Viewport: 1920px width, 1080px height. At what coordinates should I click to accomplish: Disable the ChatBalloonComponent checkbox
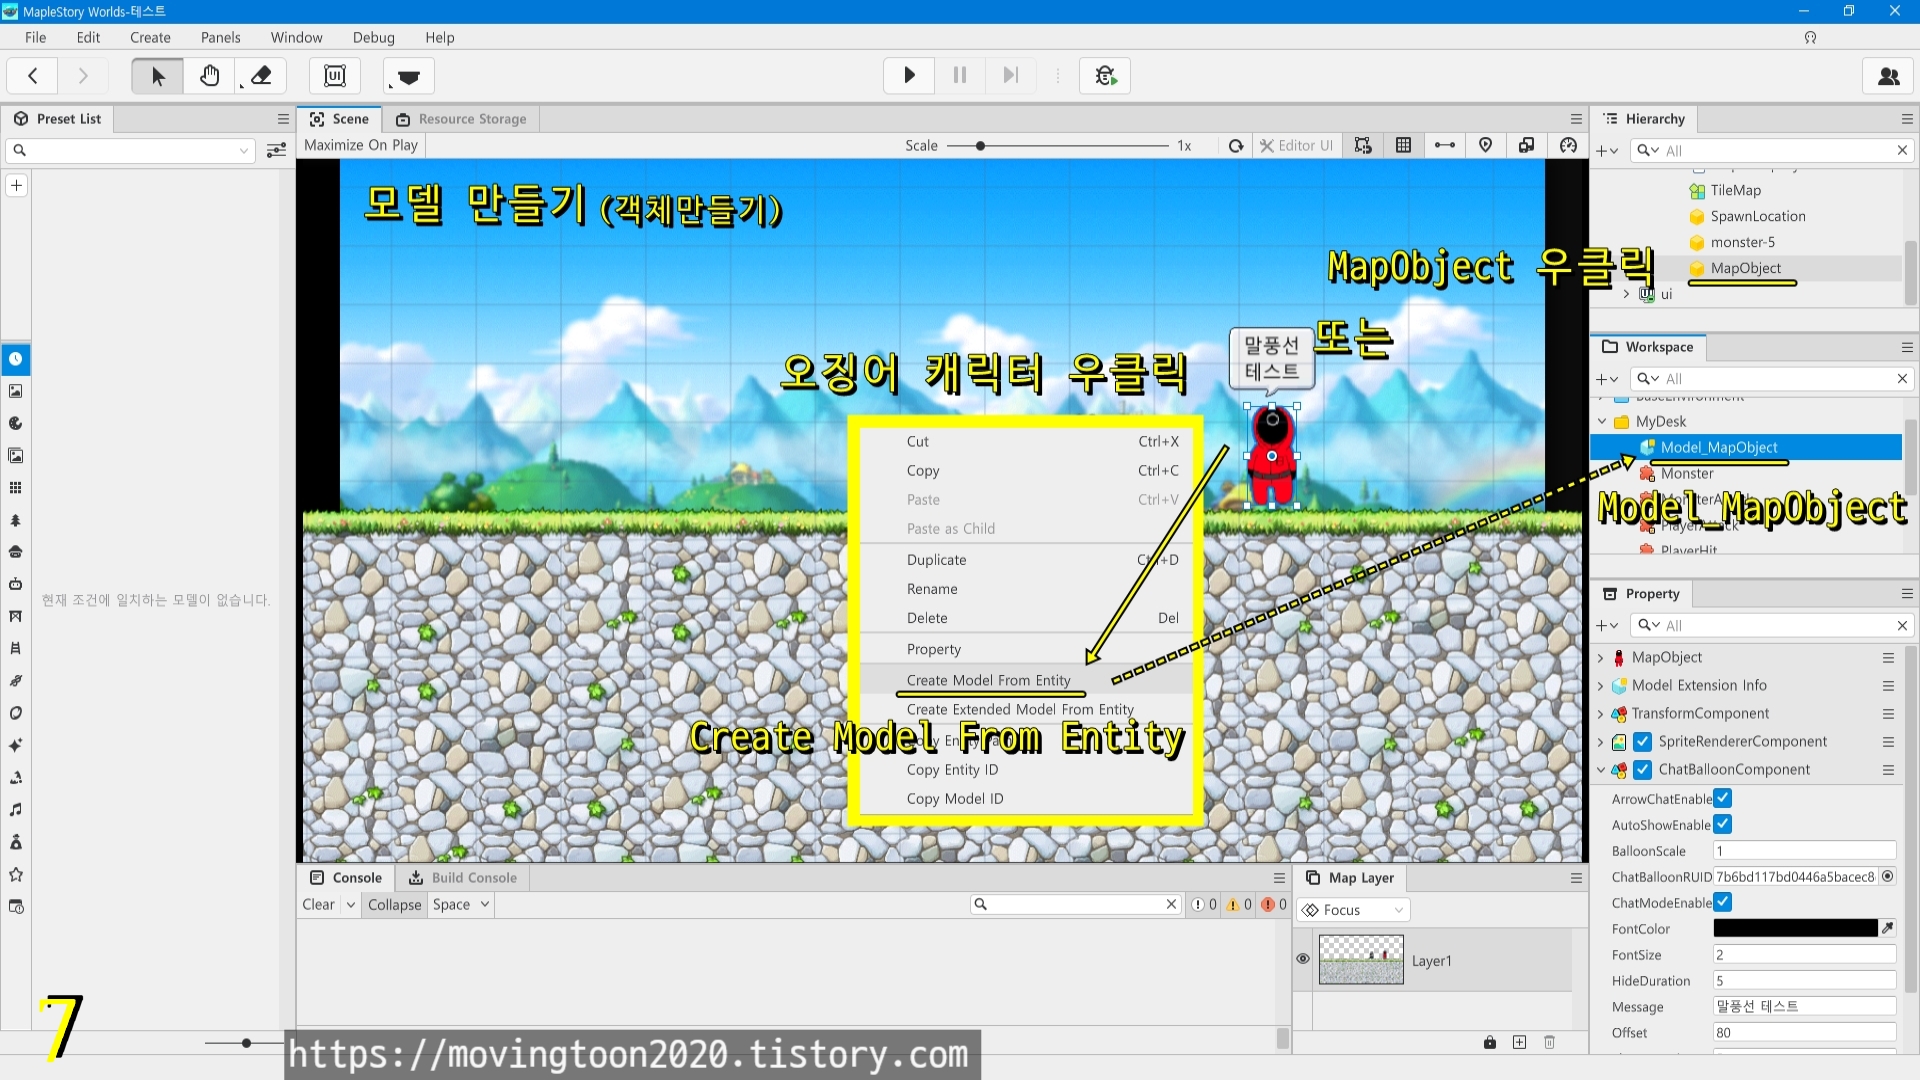coord(1643,770)
